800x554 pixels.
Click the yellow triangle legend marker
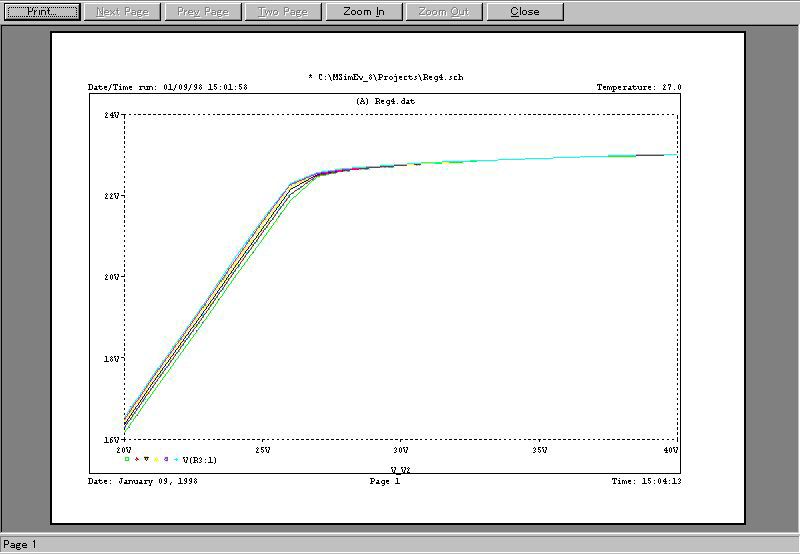(157, 459)
